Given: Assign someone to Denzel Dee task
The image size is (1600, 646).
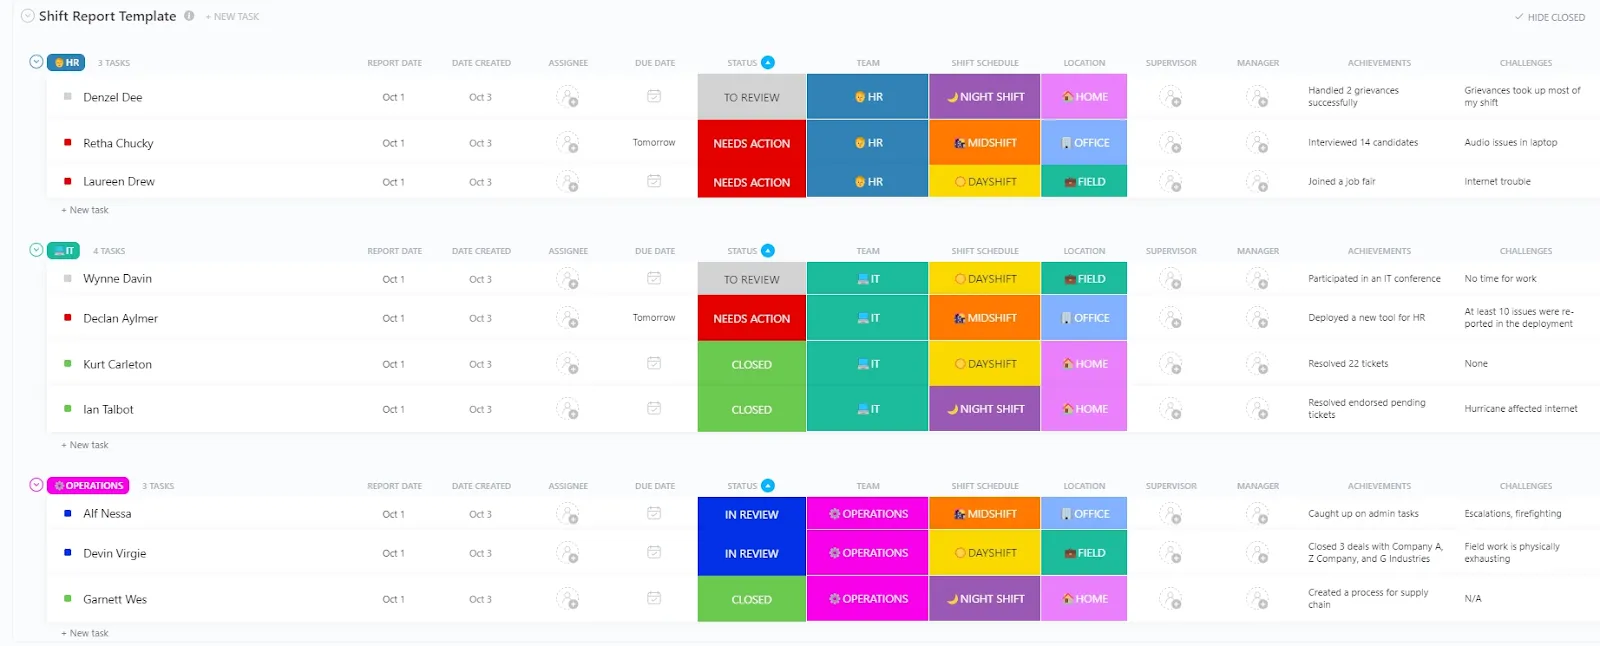Looking at the screenshot, I should (x=567, y=97).
